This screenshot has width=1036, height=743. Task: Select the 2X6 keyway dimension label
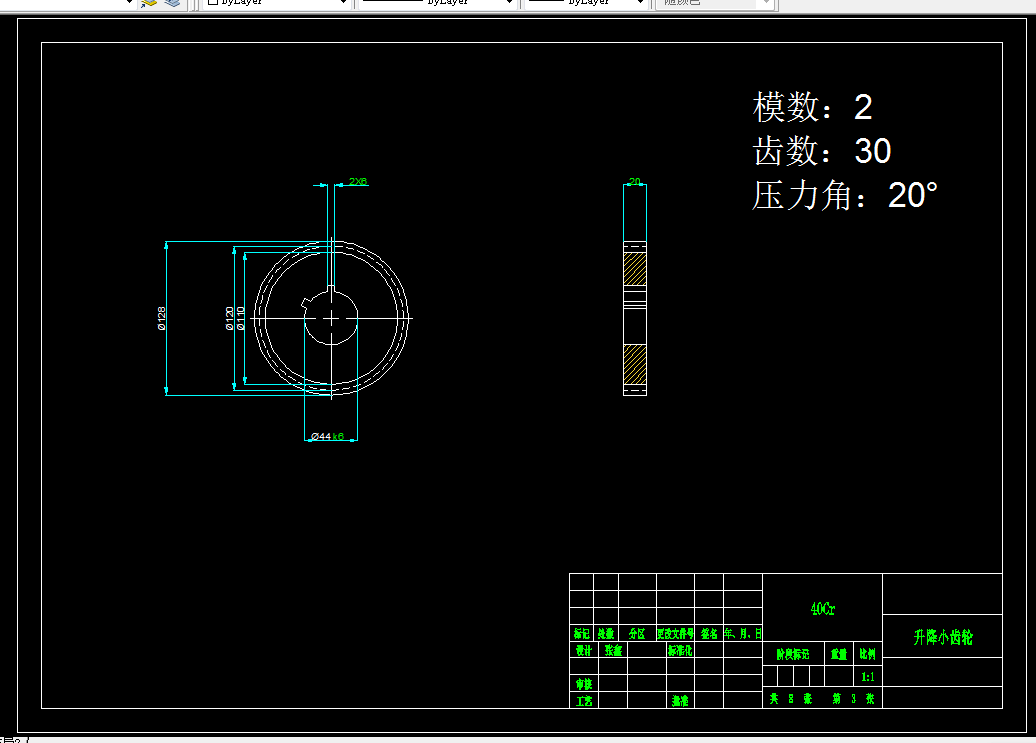click(x=357, y=181)
